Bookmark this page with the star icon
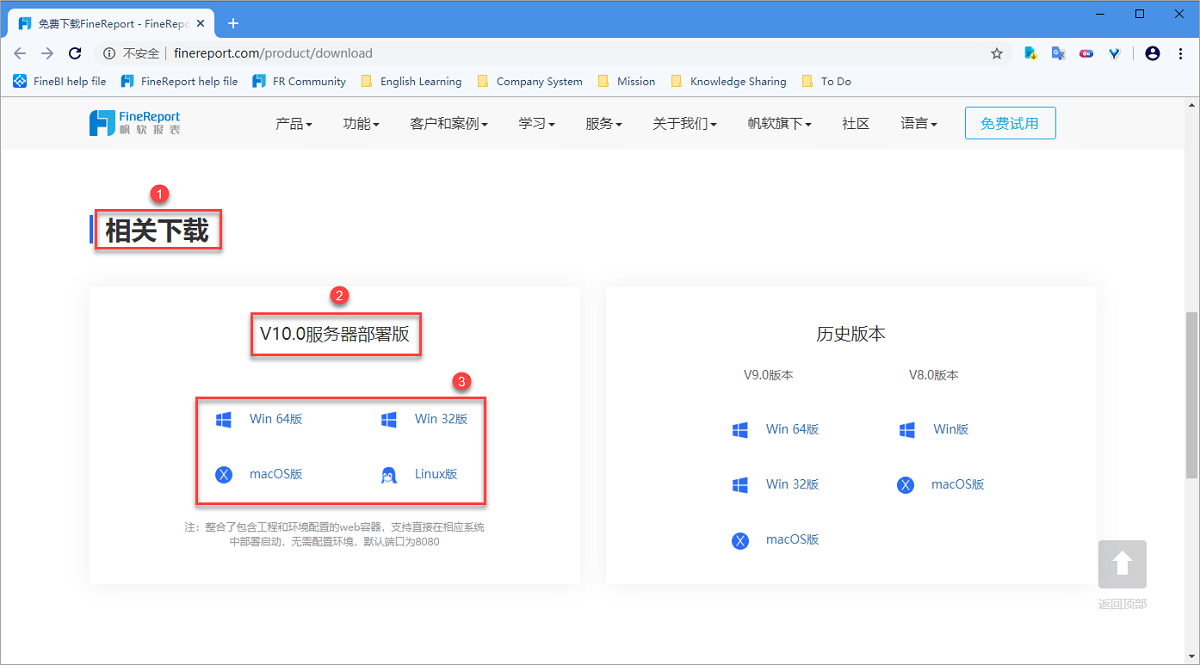Image resolution: width=1200 pixels, height=665 pixels. 996,53
